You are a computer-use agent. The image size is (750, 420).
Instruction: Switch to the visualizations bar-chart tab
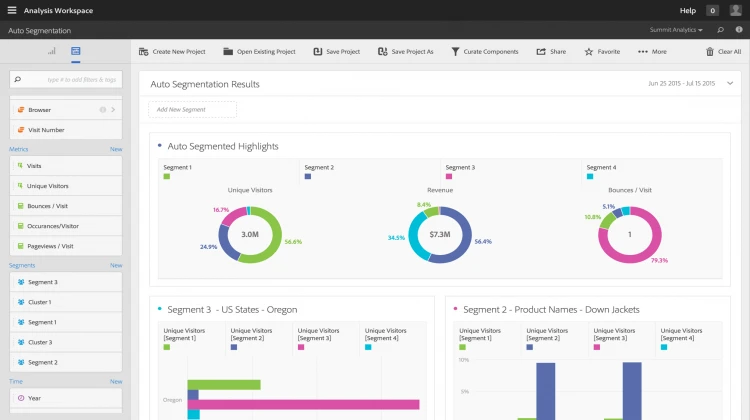pos(51,51)
